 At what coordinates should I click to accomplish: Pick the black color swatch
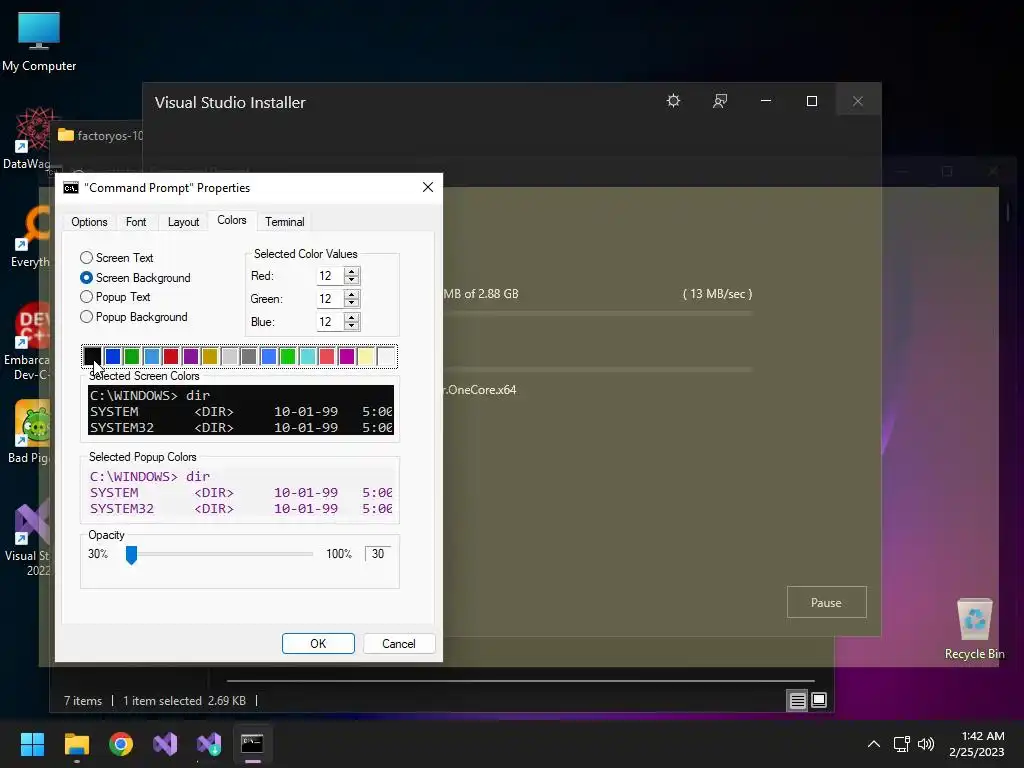click(x=93, y=356)
